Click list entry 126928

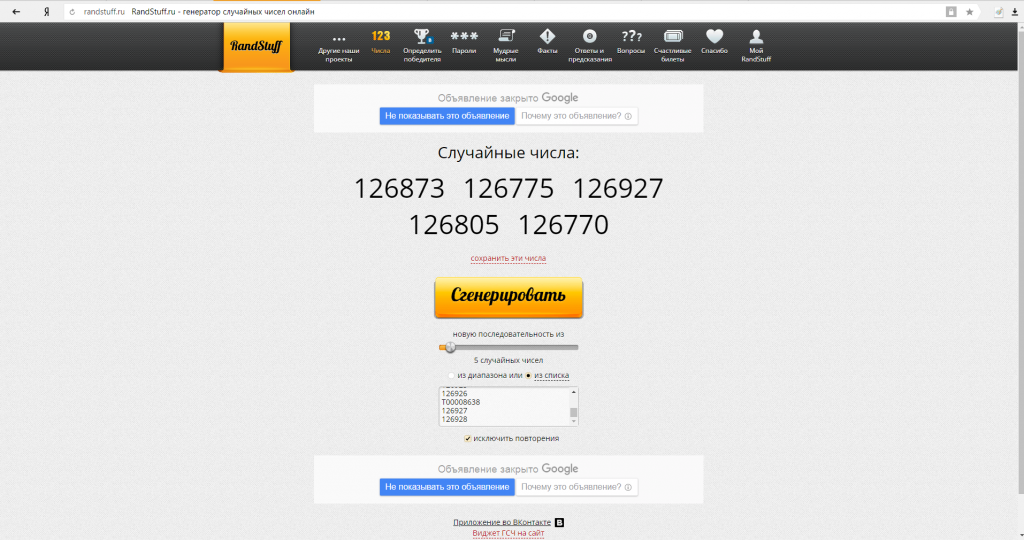point(455,419)
